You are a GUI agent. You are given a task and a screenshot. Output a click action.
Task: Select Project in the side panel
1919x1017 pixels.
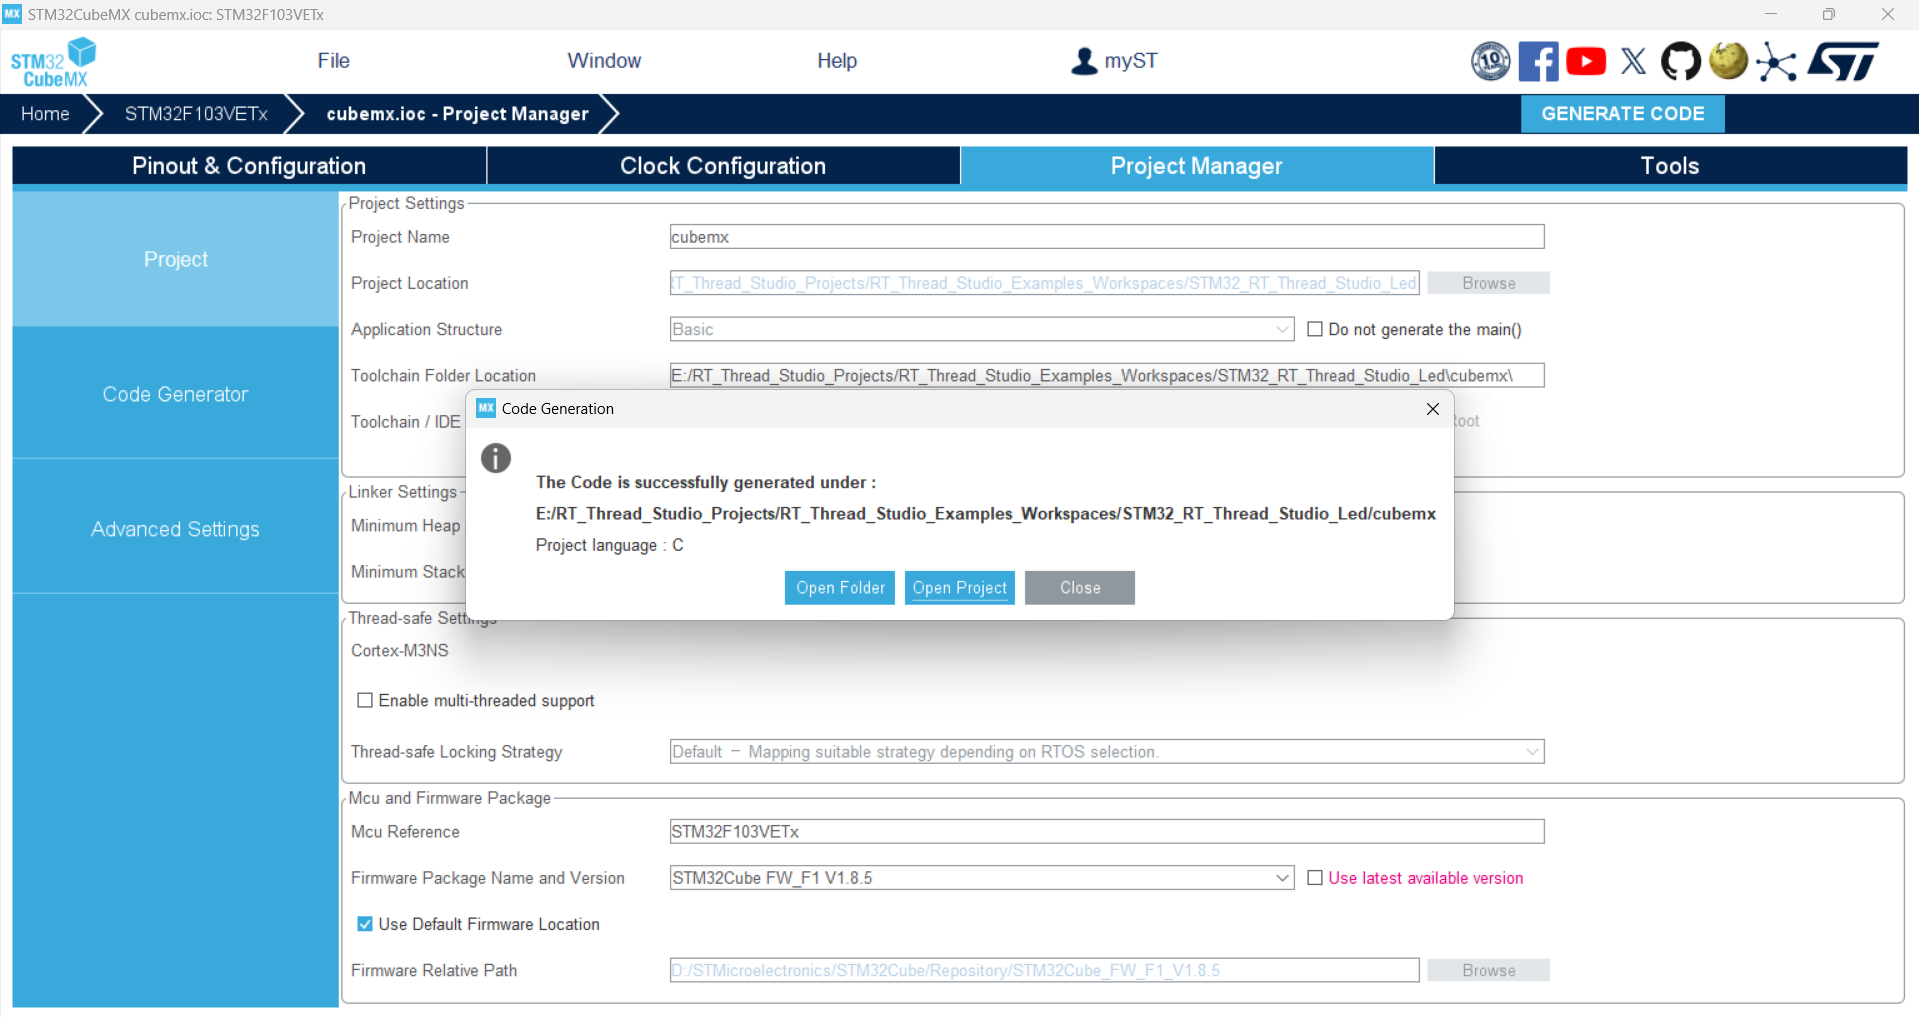(176, 259)
